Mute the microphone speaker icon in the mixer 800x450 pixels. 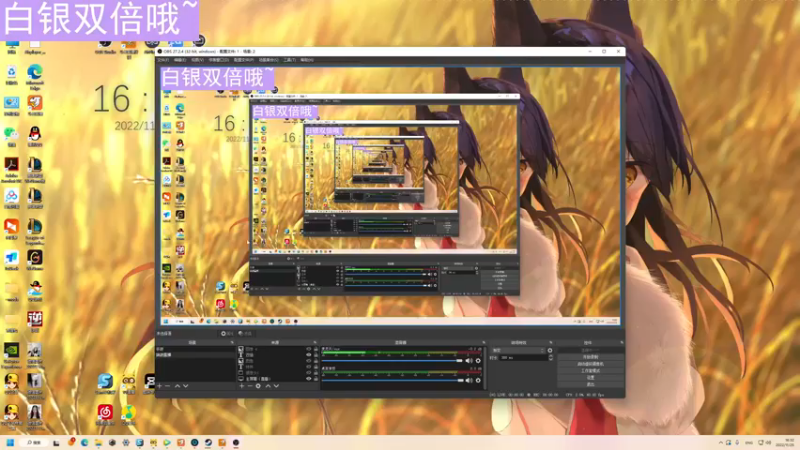click(x=469, y=361)
